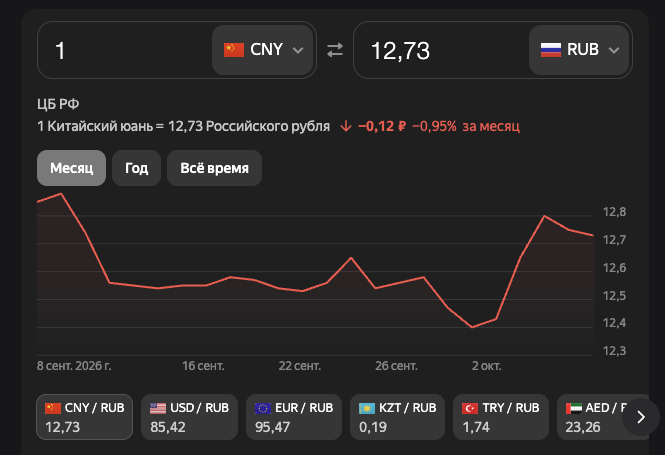Select the USD / RUB currency pair chip
The image size is (665, 455).
click(x=189, y=417)
